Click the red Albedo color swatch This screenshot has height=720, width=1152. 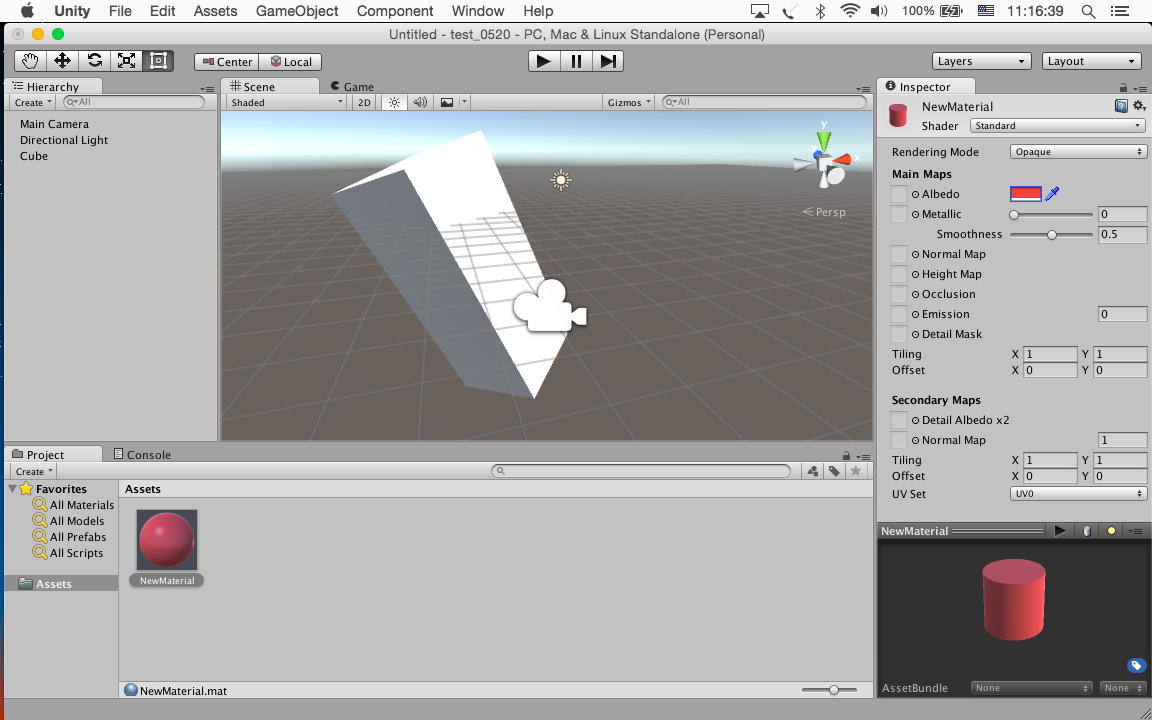pos(1025,194)
